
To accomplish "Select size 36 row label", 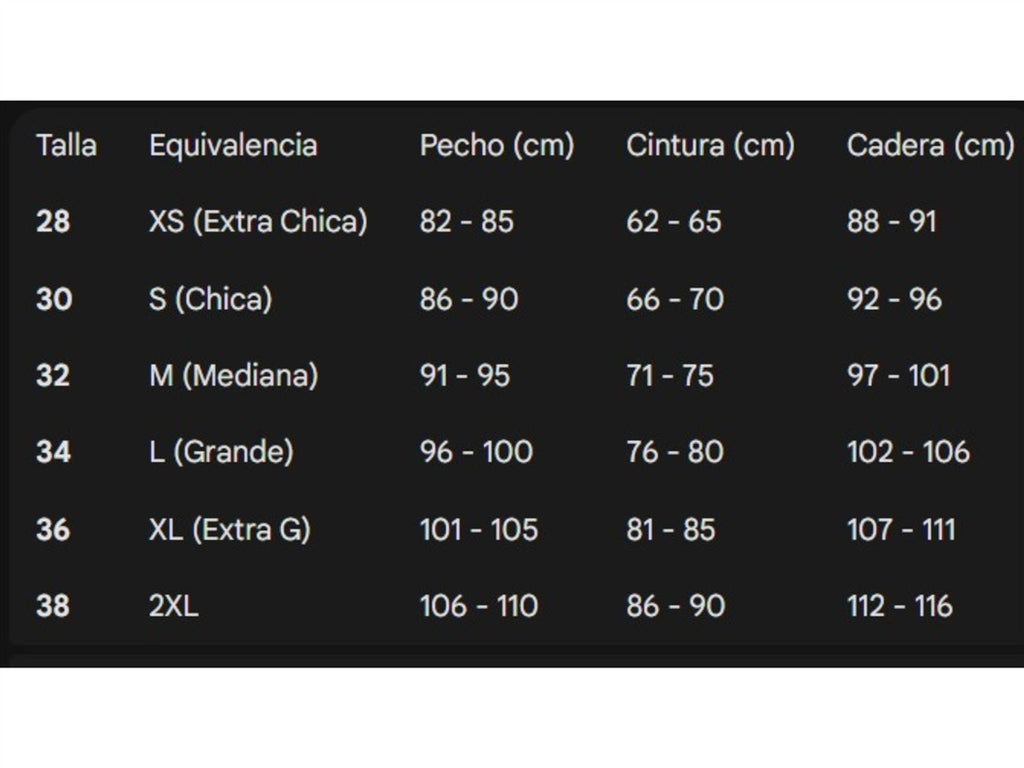I will (53, 530).
